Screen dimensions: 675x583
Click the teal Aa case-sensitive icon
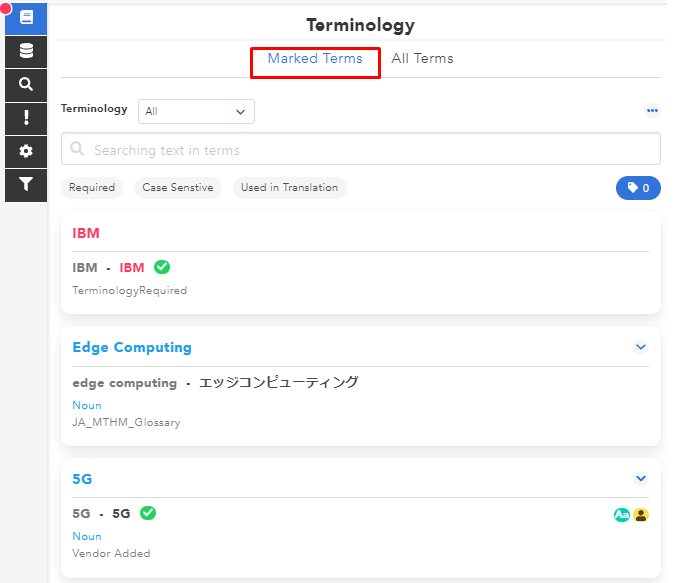621,515
